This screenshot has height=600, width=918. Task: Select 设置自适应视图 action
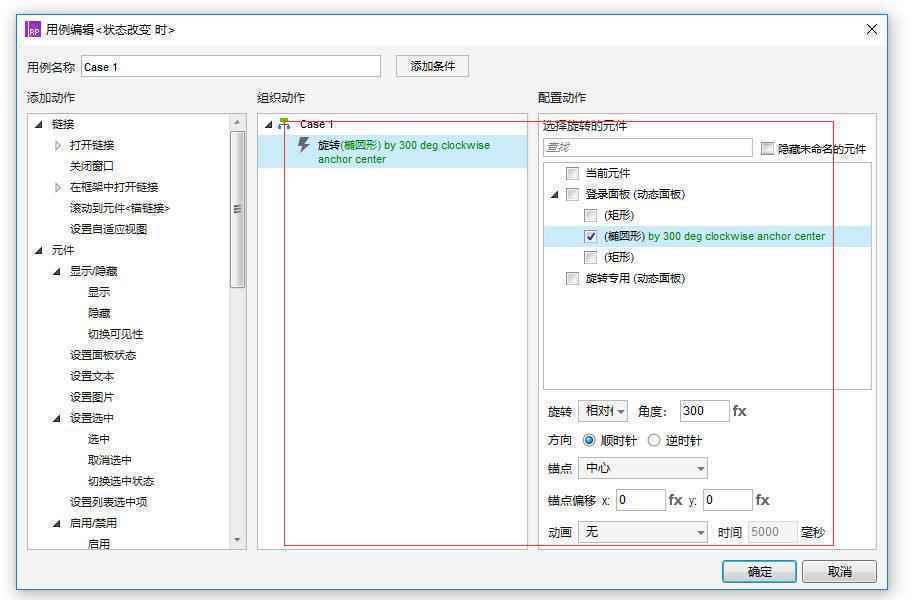[108, 229]
